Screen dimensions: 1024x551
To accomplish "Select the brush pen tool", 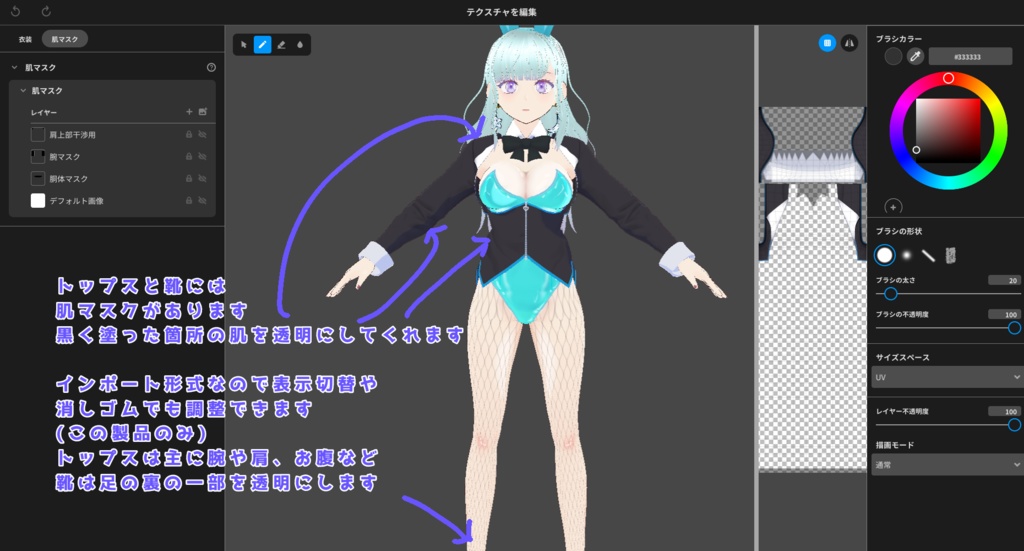I will tap(263, 44).
